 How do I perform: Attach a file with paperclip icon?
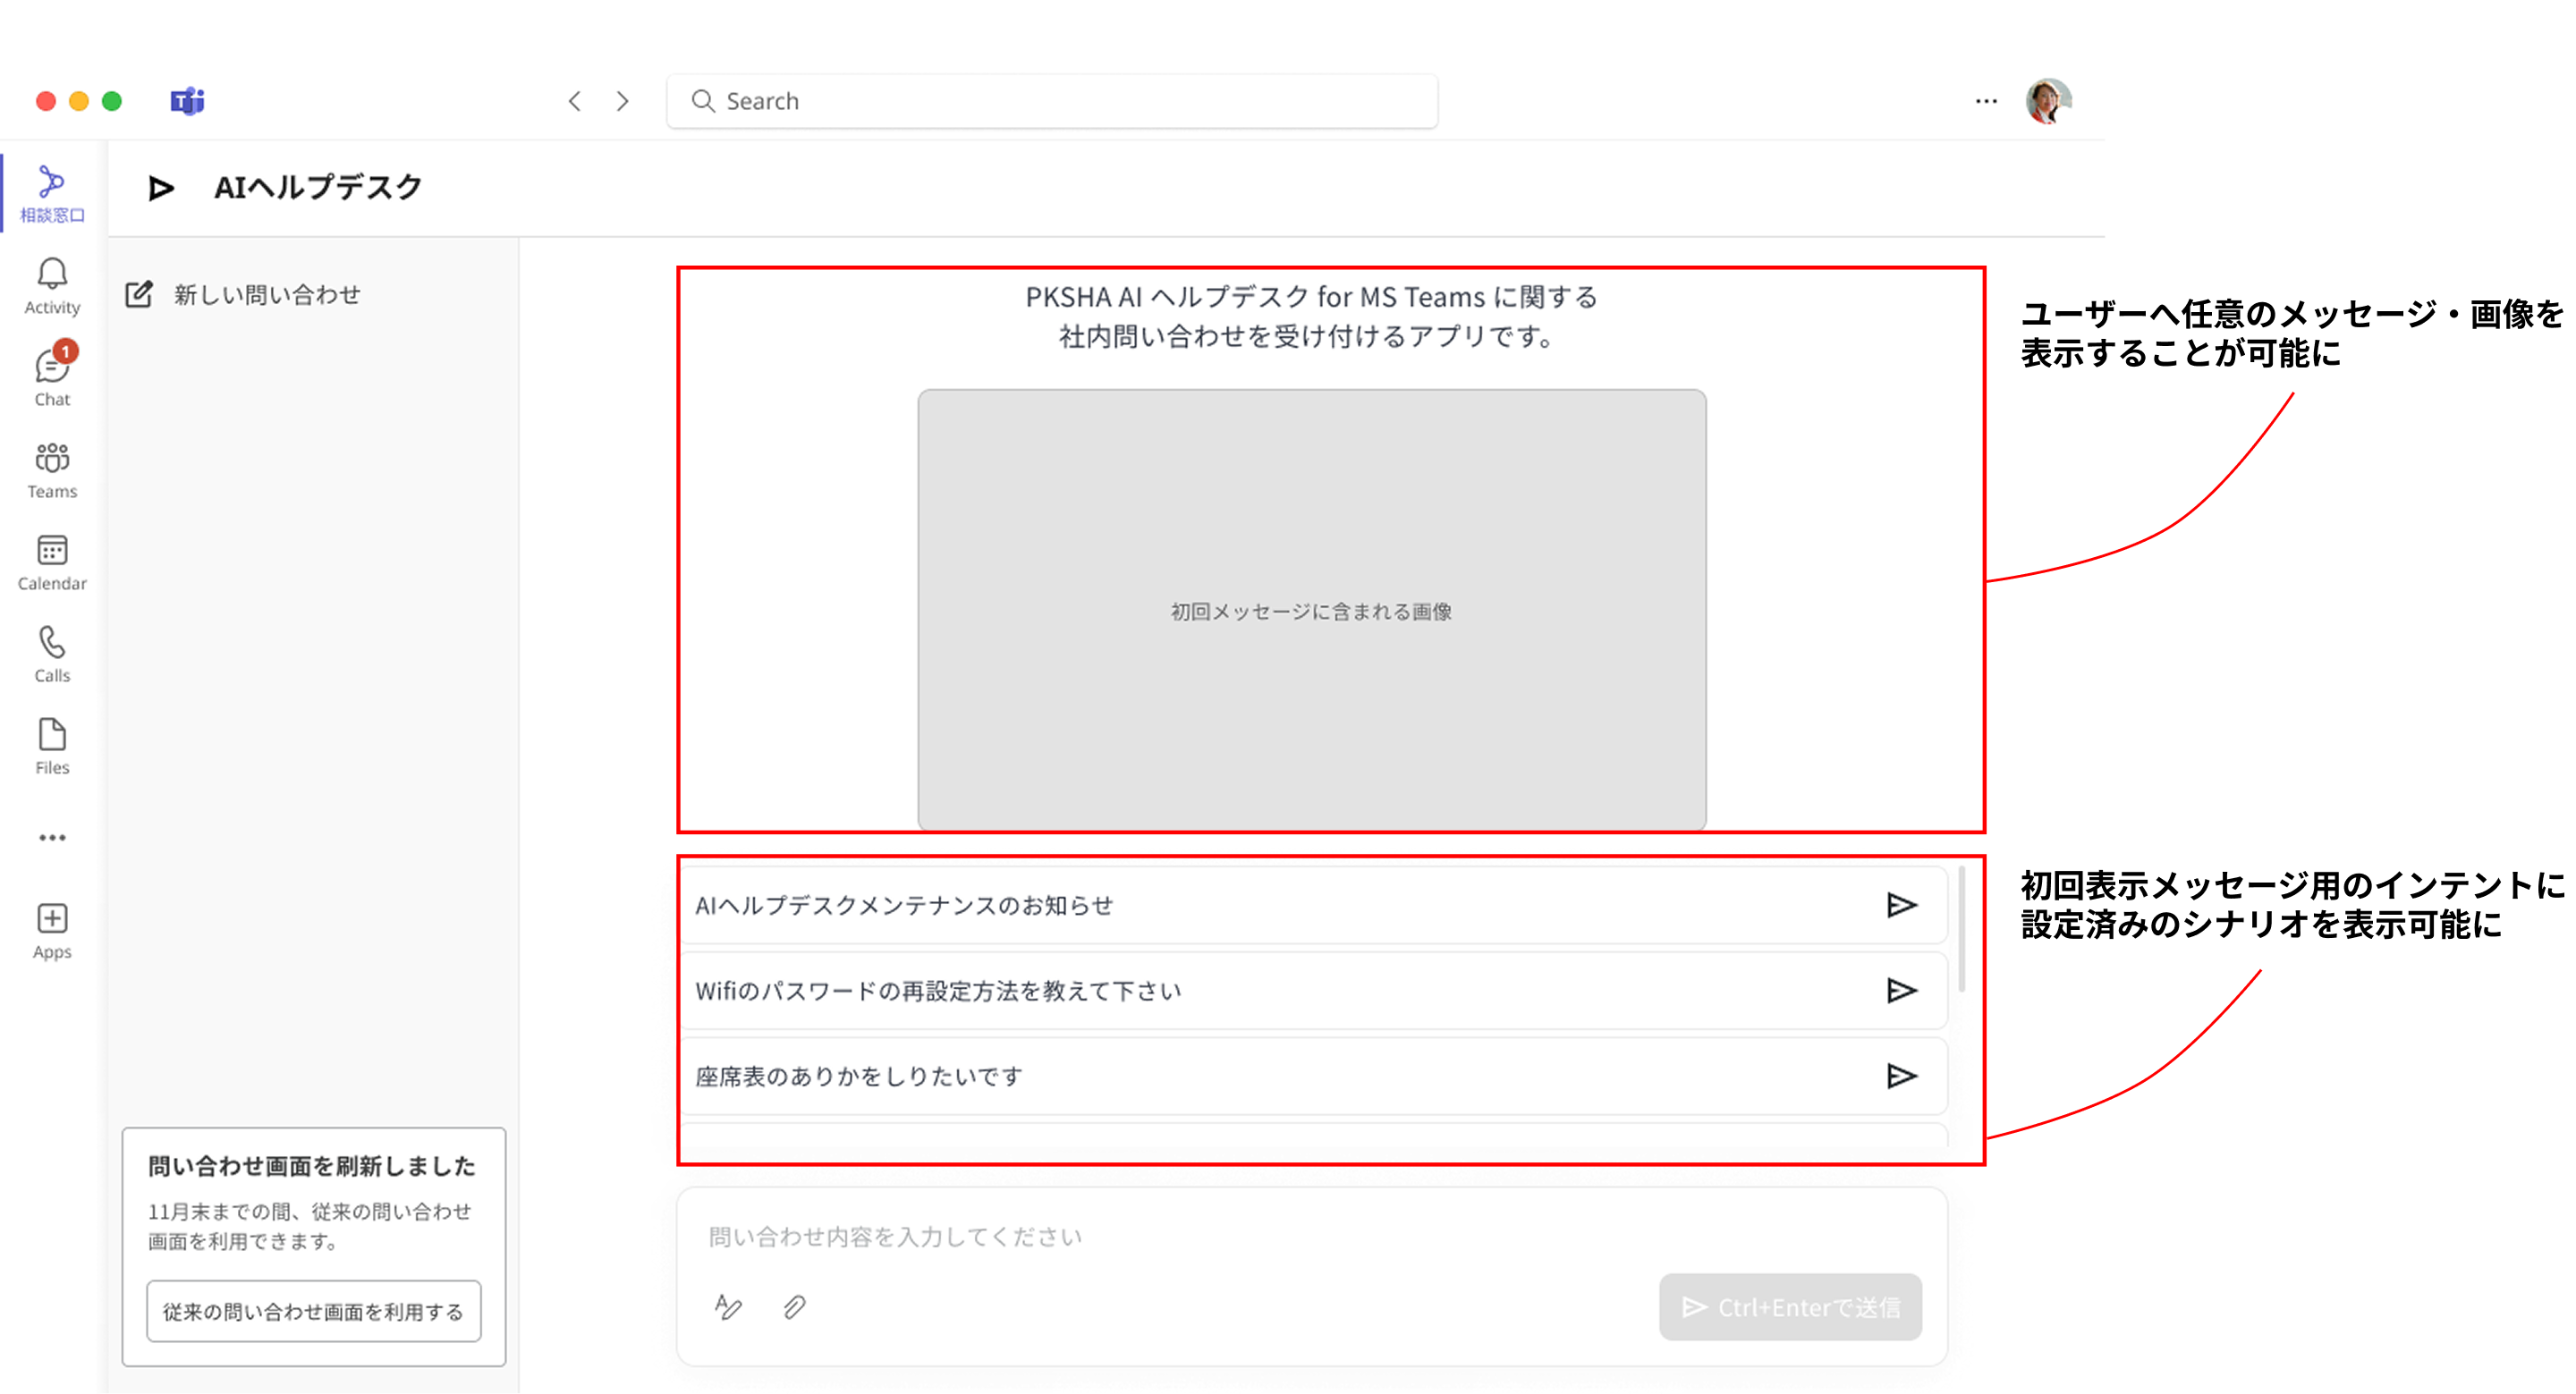pyautogui.click(x=795, y=1307)
